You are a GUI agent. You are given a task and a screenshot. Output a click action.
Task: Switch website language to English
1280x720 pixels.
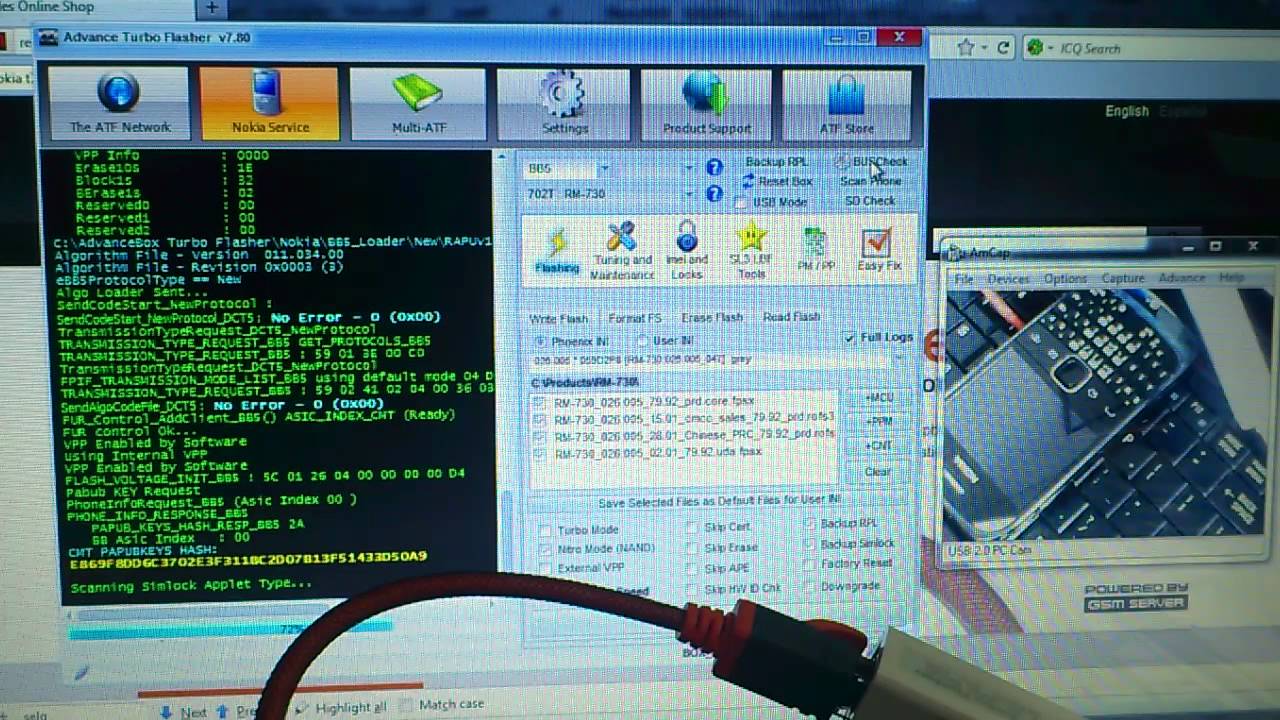[1127, 111]
